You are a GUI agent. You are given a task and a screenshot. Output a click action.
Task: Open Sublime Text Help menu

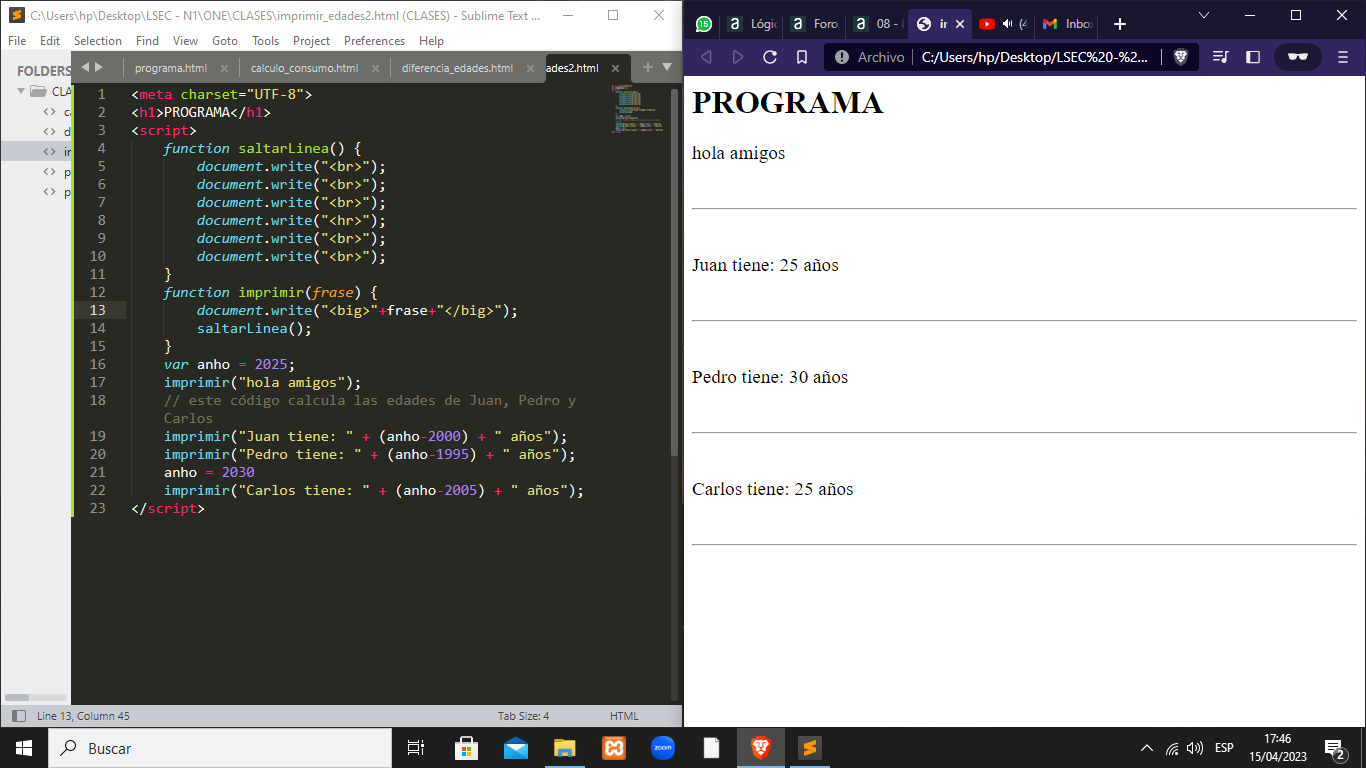pos(431,41)
